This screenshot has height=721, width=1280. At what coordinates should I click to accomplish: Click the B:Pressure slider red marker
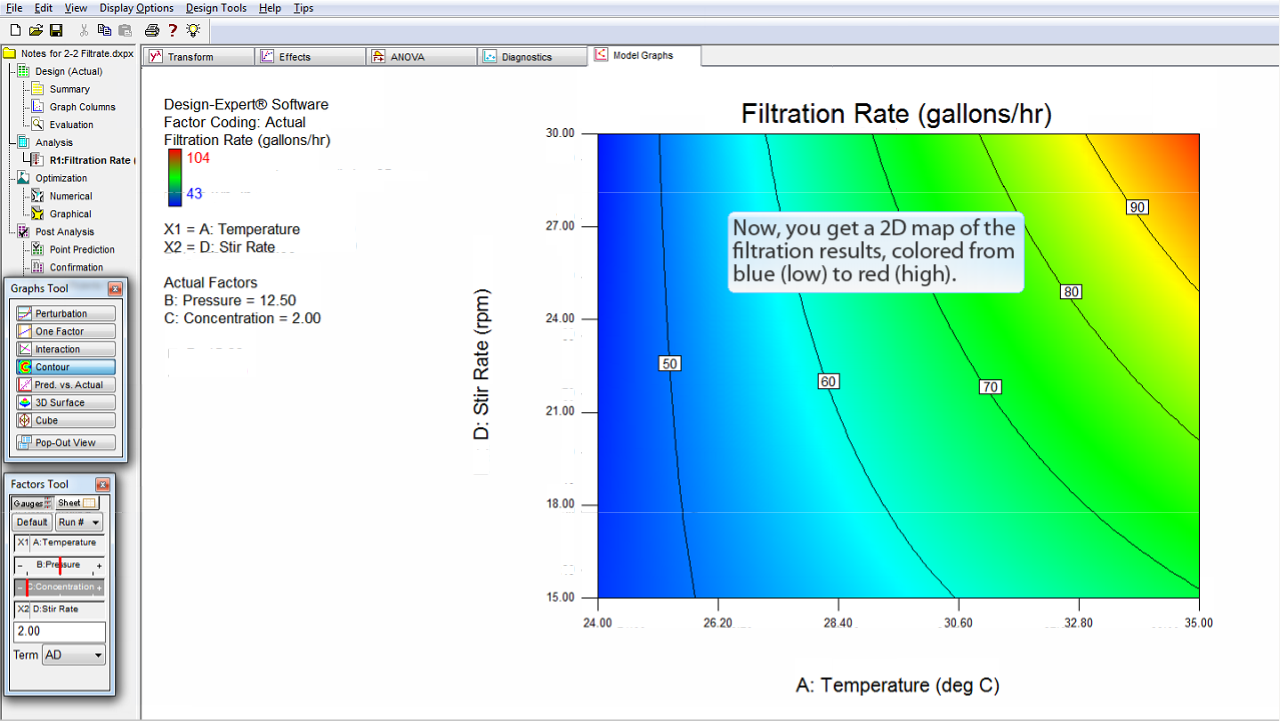(60, 565)
